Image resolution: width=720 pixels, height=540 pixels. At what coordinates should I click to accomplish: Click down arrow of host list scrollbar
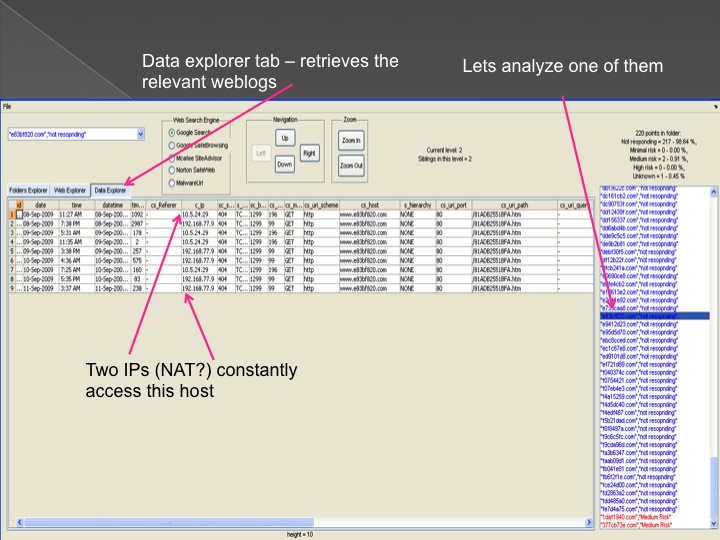[x=714, y=523]
